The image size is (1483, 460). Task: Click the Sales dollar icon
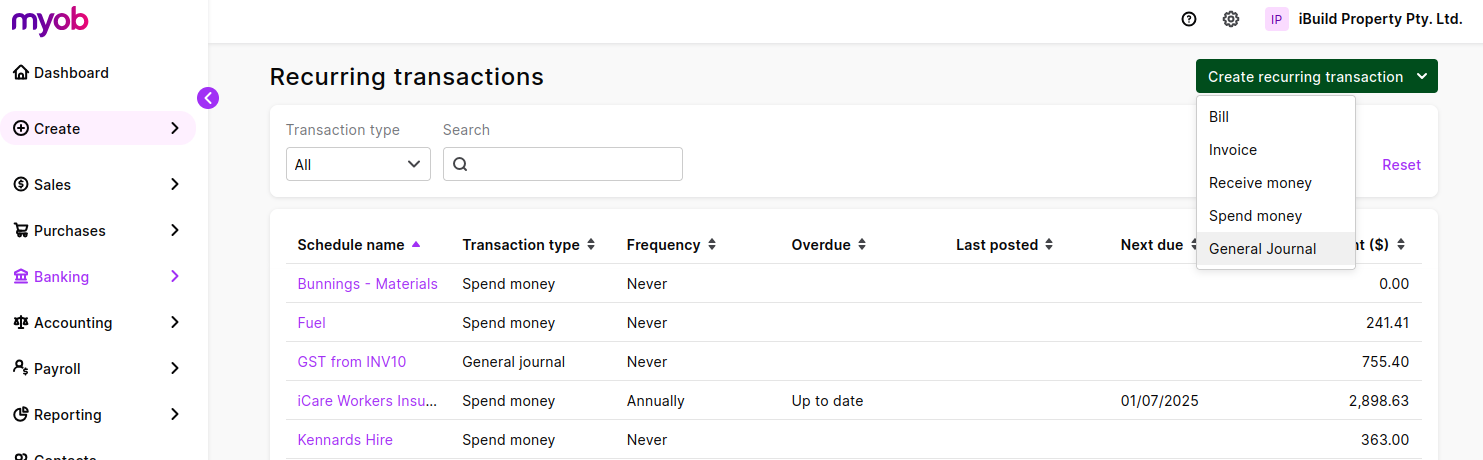21,185
